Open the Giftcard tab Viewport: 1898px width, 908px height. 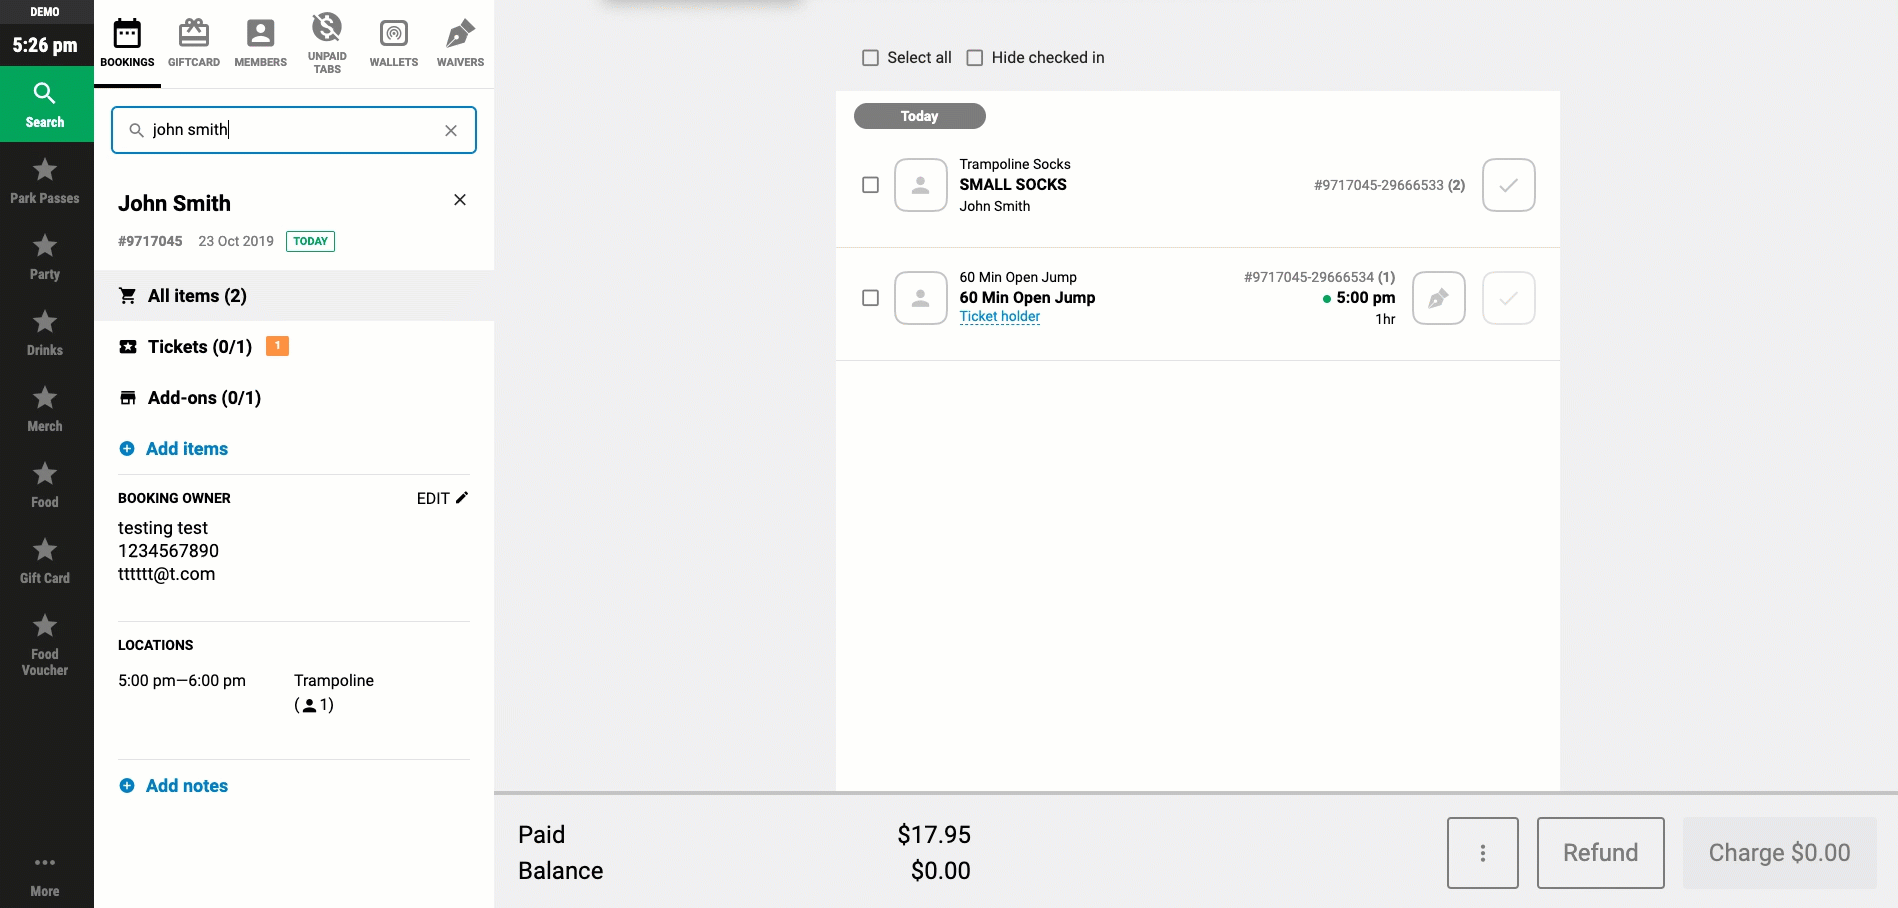click(x=194, y=43)
